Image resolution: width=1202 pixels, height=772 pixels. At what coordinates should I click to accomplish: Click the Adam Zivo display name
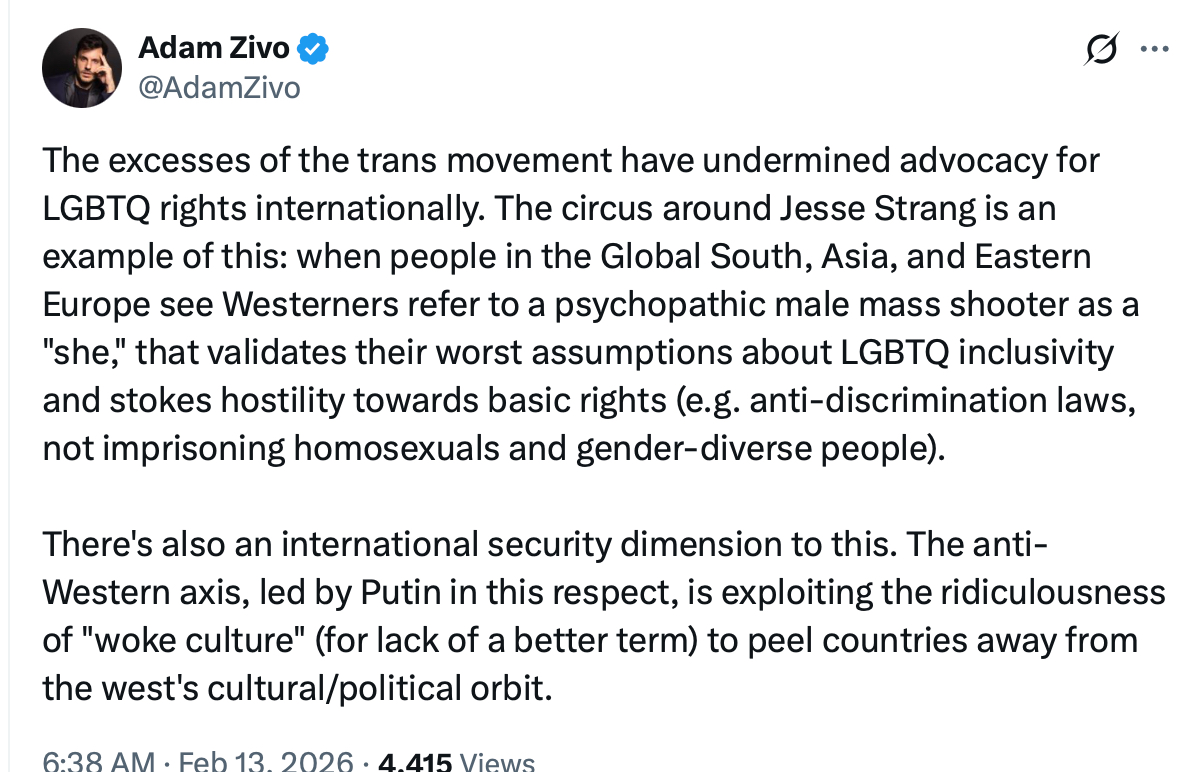coord(213,47)
